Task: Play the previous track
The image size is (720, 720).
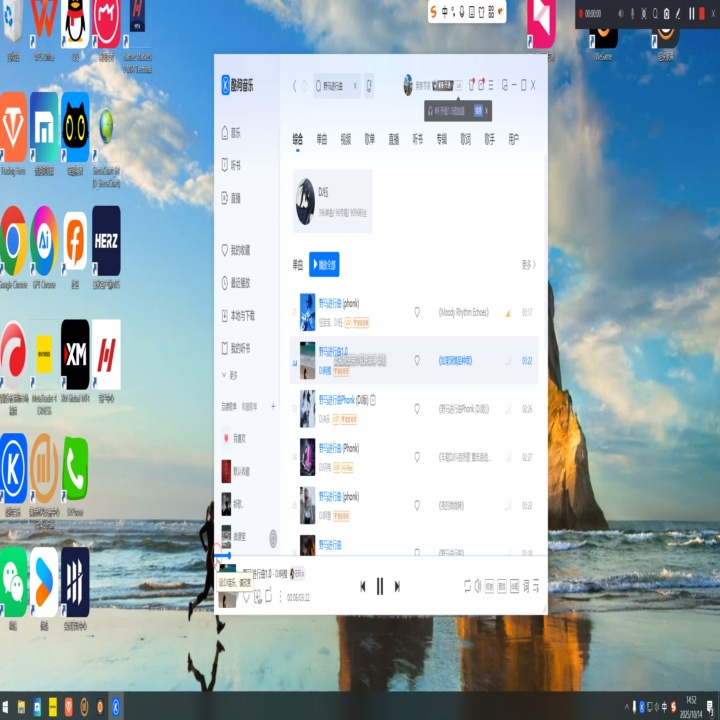Action: point(363,586)
